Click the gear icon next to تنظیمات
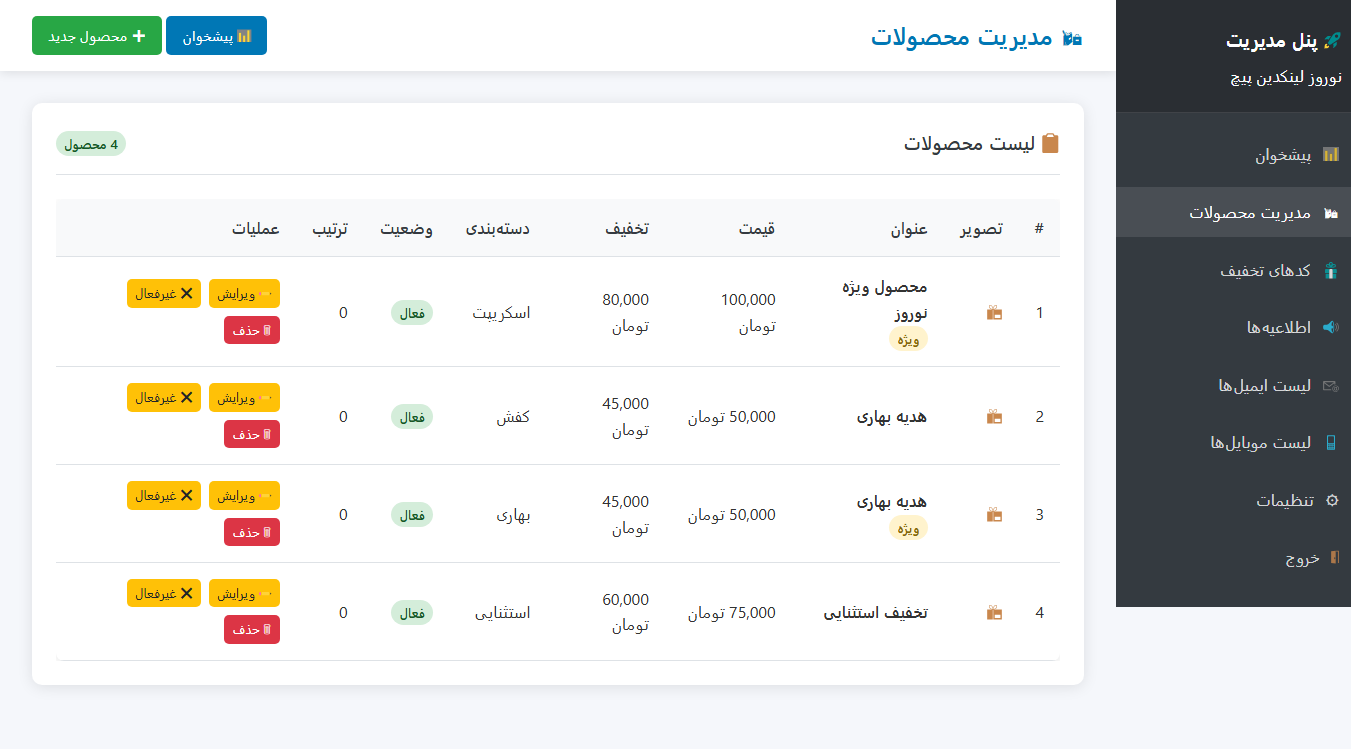 click(x=1333, y=501)
